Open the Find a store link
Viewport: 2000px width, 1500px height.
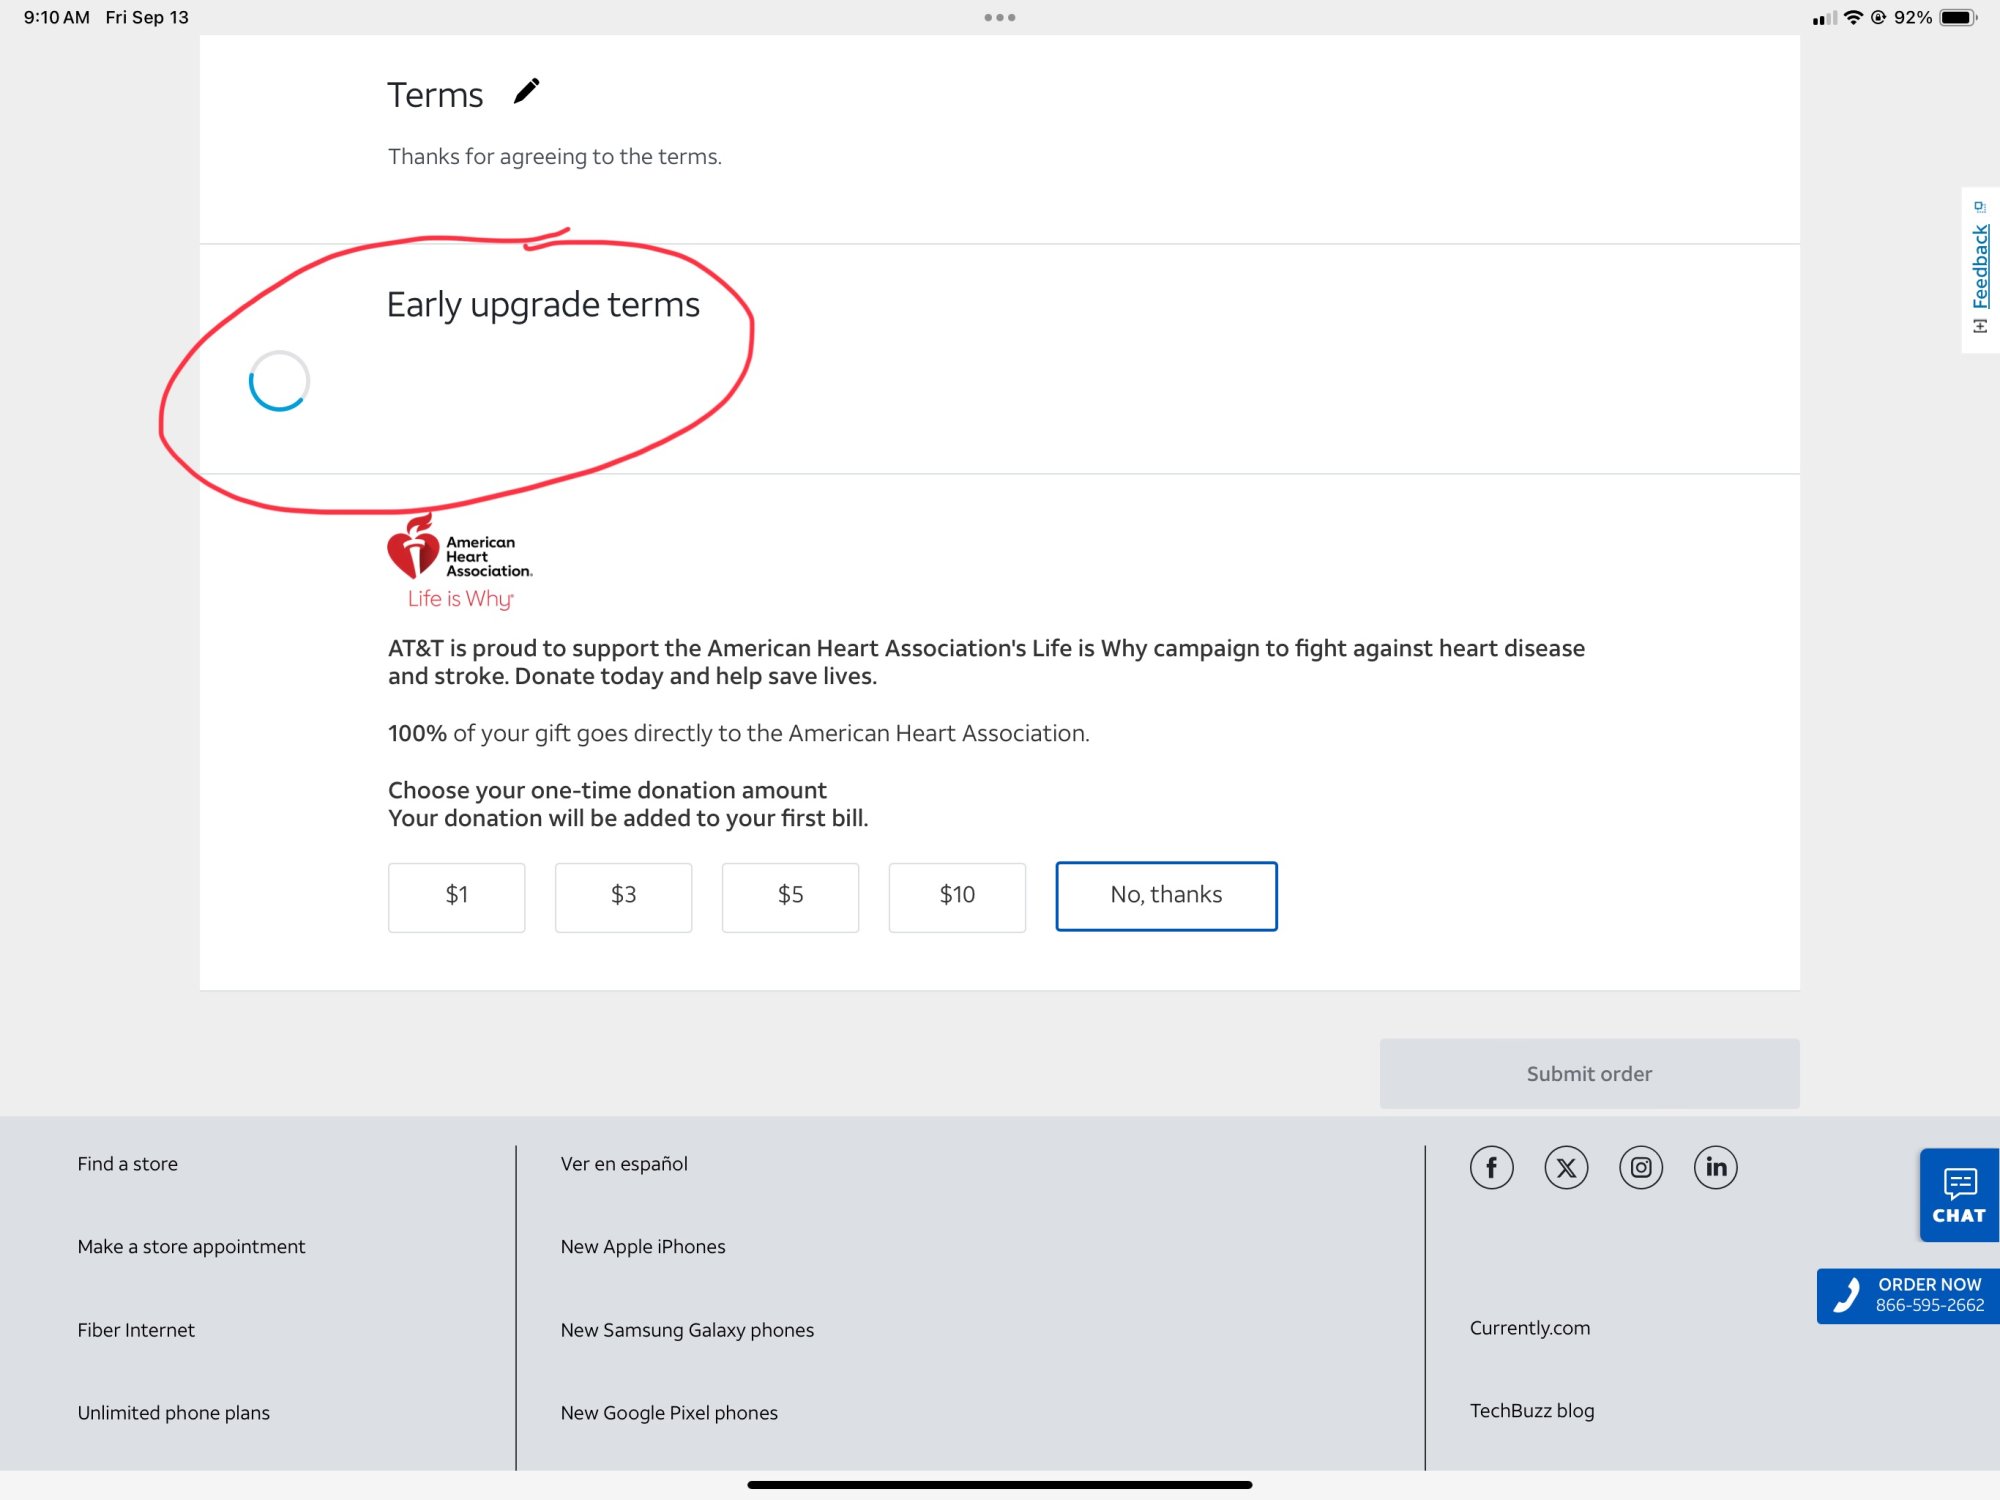click(128, 1164)
